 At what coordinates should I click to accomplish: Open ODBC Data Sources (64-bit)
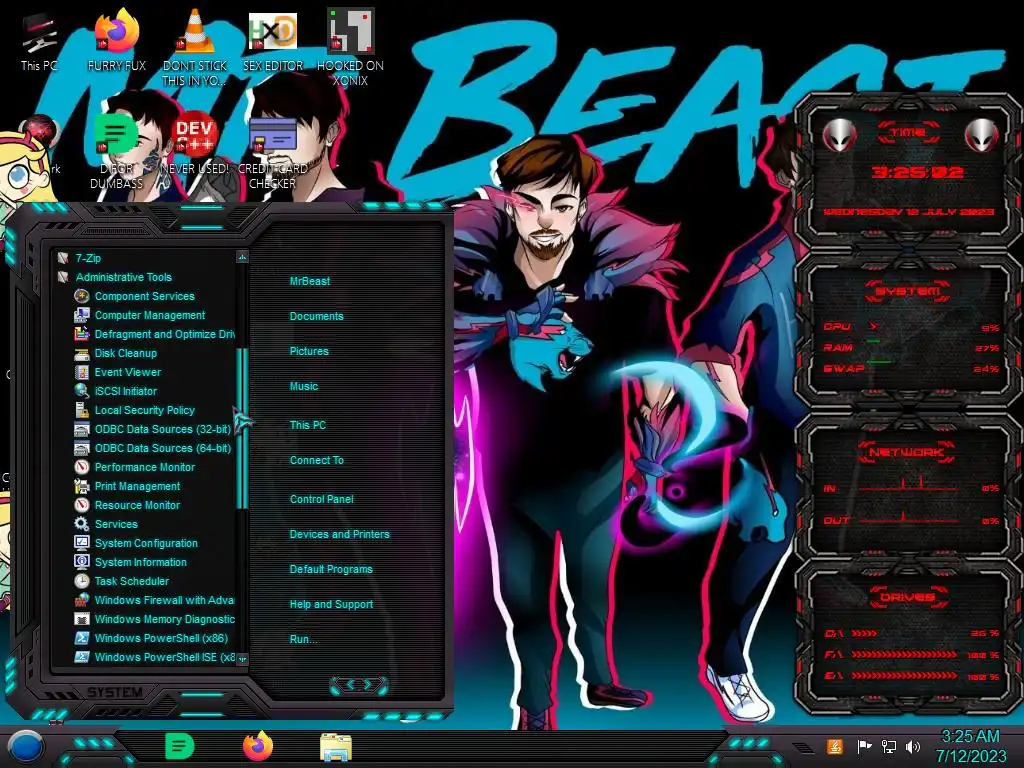point(162,448)
